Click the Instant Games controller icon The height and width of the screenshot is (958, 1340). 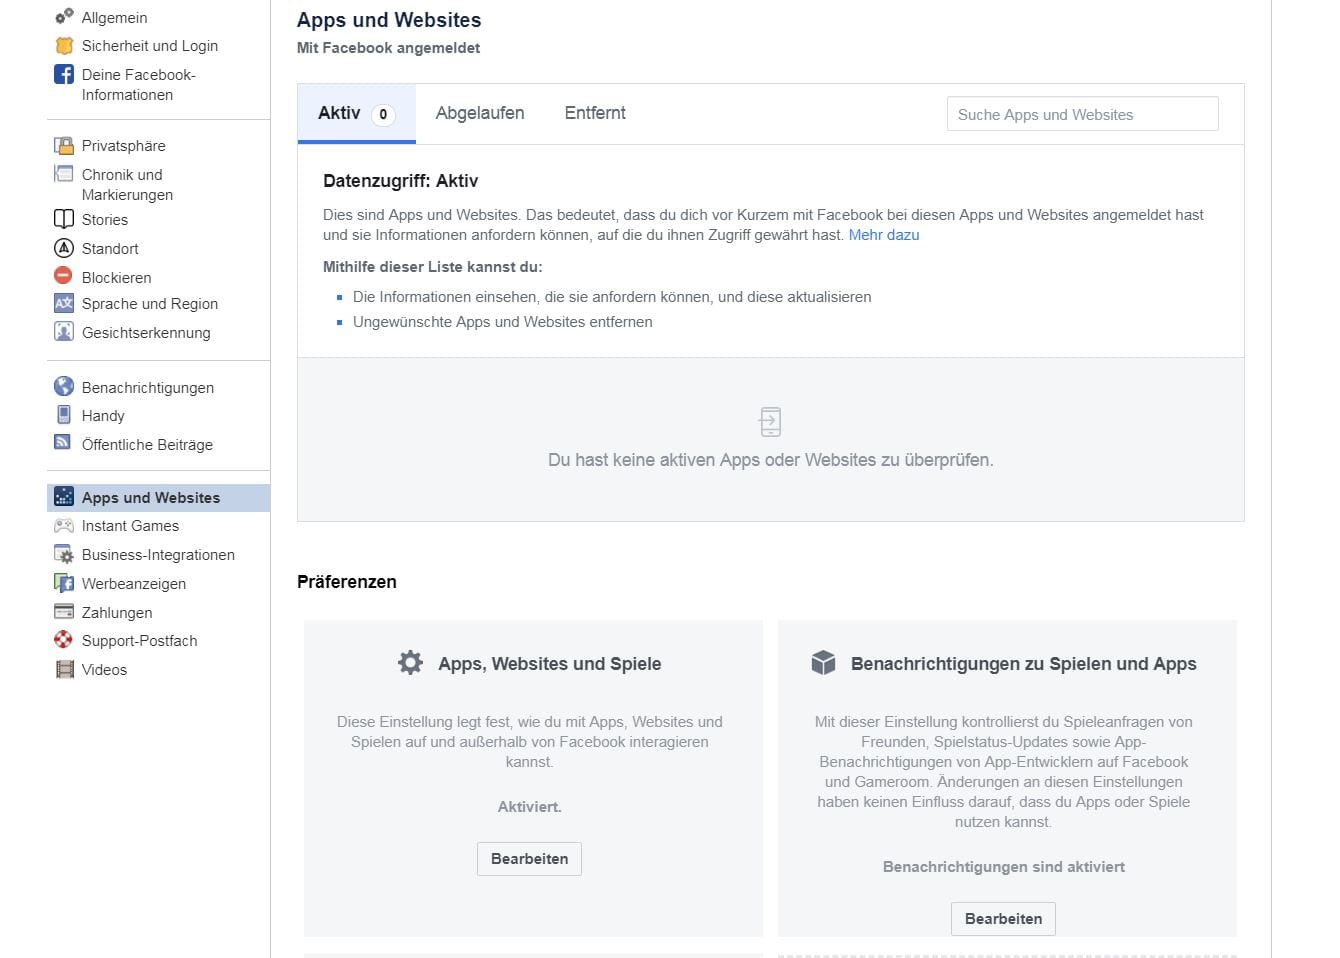64,525
